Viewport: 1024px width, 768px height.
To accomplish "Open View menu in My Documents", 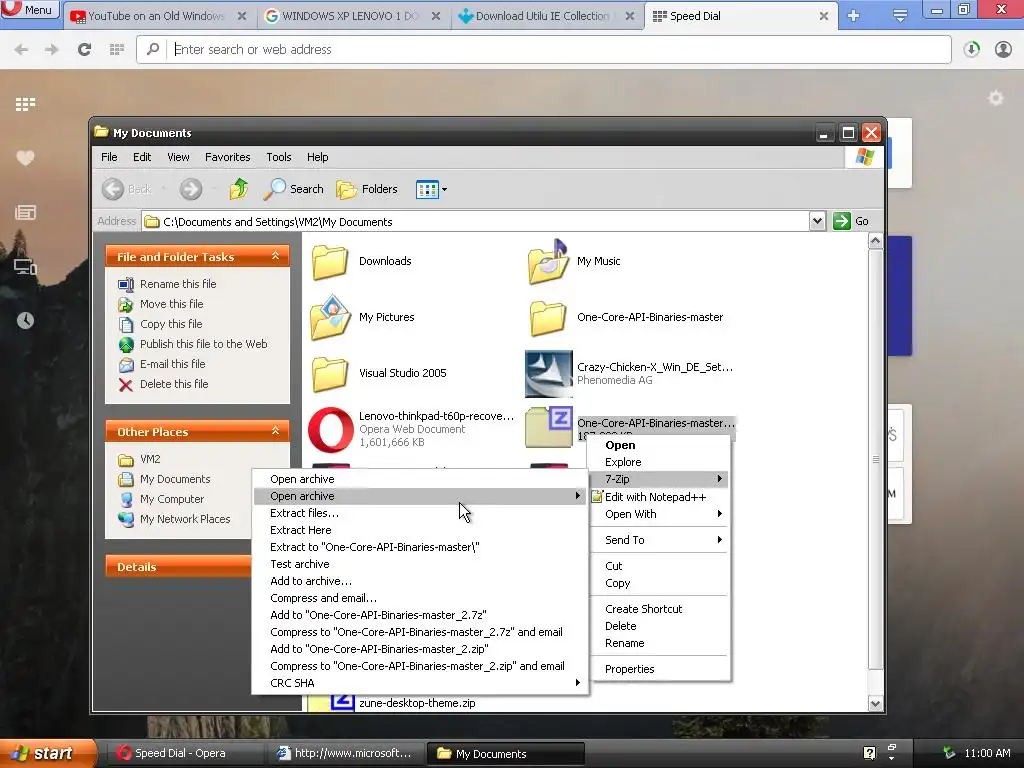I will click(x=178, y=157).
